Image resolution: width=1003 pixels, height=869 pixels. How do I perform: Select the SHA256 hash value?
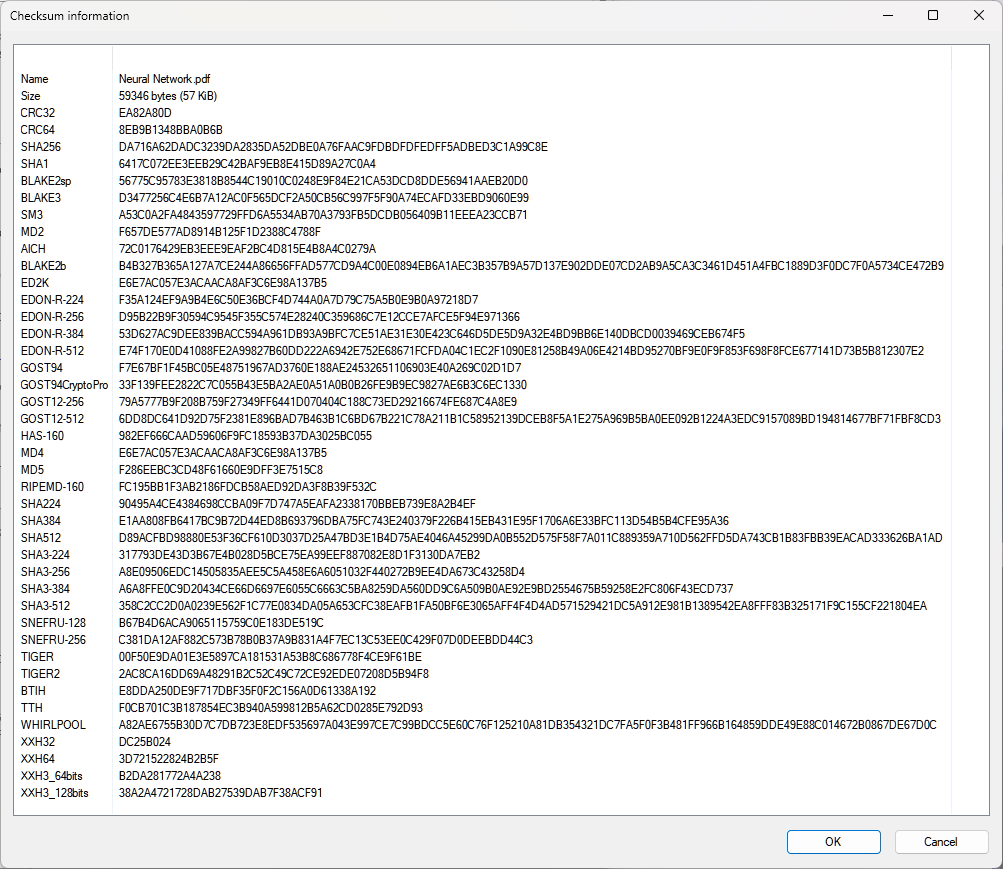[333, 147]
